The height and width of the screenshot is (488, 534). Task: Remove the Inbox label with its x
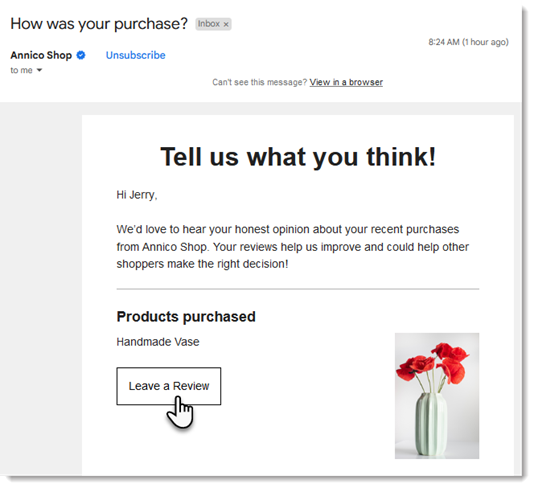click(x=226, y=24)
